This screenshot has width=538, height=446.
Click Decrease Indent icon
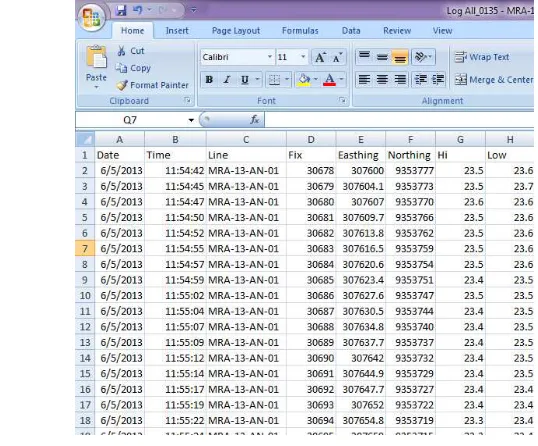point(421,80)
